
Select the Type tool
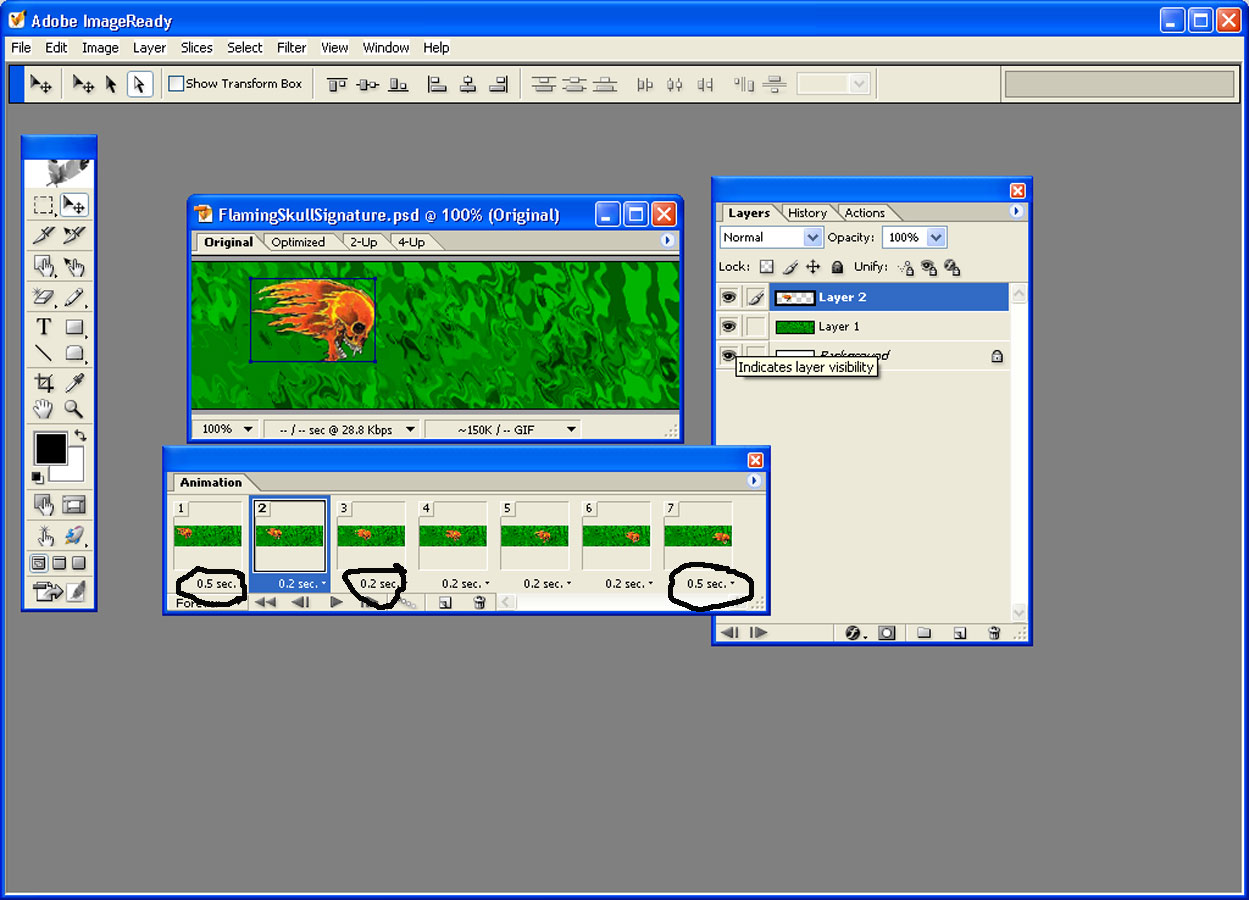44,326
